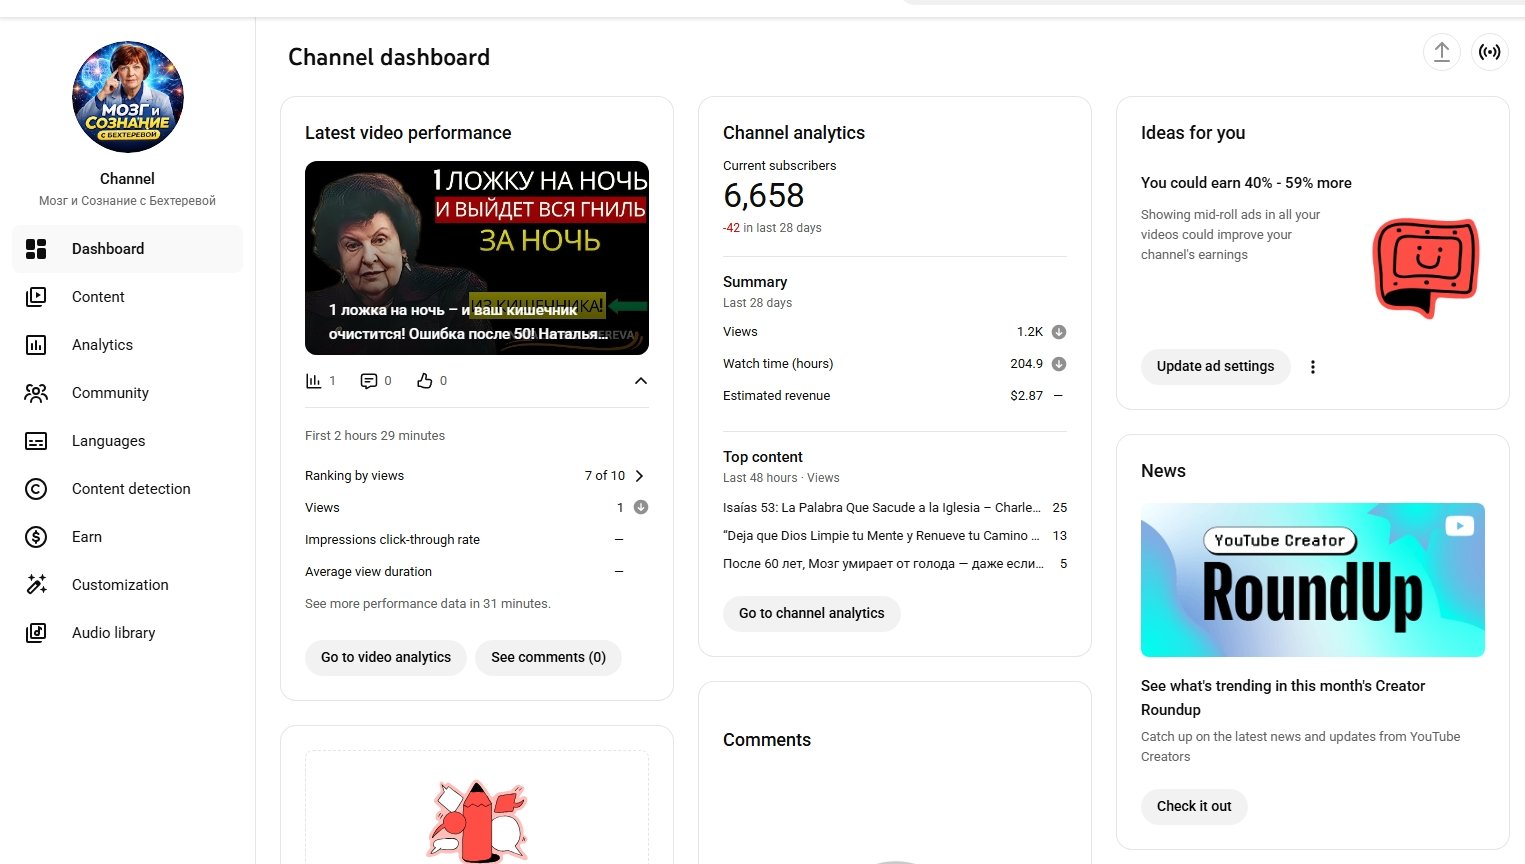Open the latest video thumbnail
This screenshot has height=864, width=1525.
[x=477, y=258]
